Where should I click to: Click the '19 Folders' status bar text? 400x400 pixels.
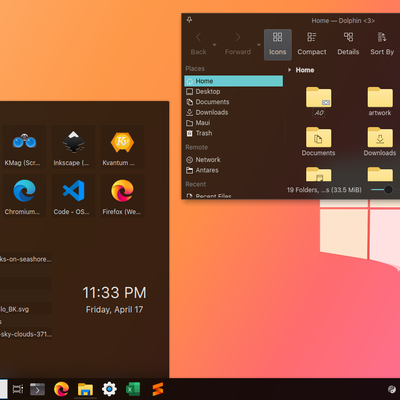coord(324,190)
